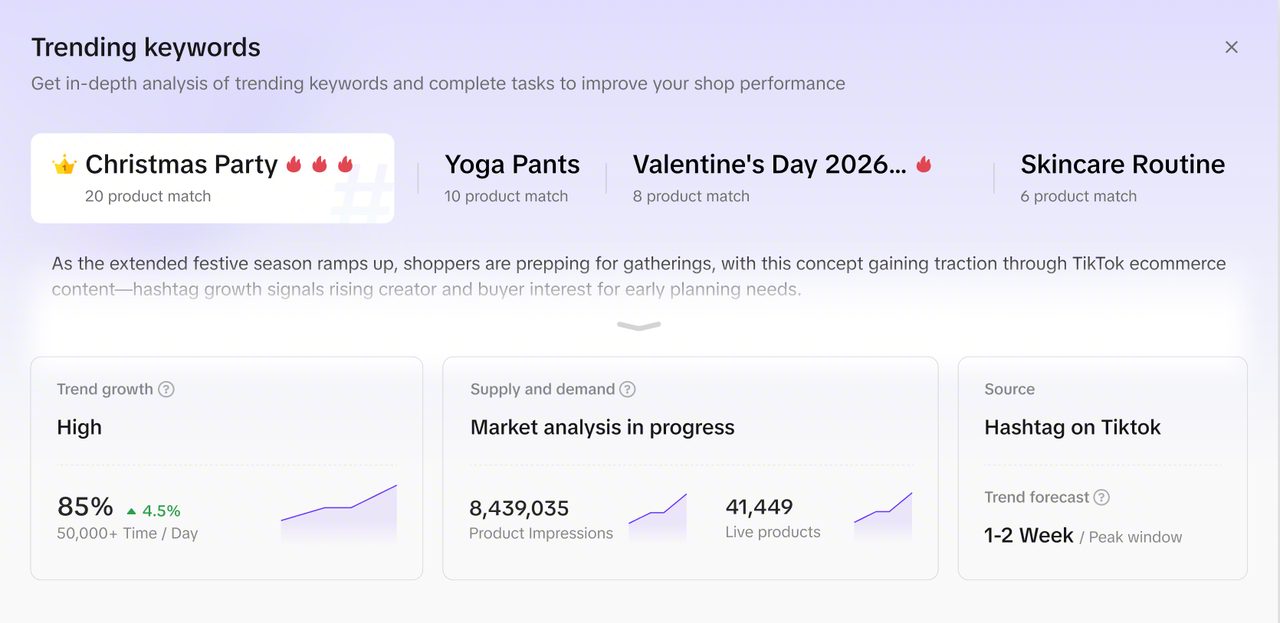Click the Live products sparkline chart
Screen dimensions: 1280x623
pyautogui.click(x=883, y=514)
